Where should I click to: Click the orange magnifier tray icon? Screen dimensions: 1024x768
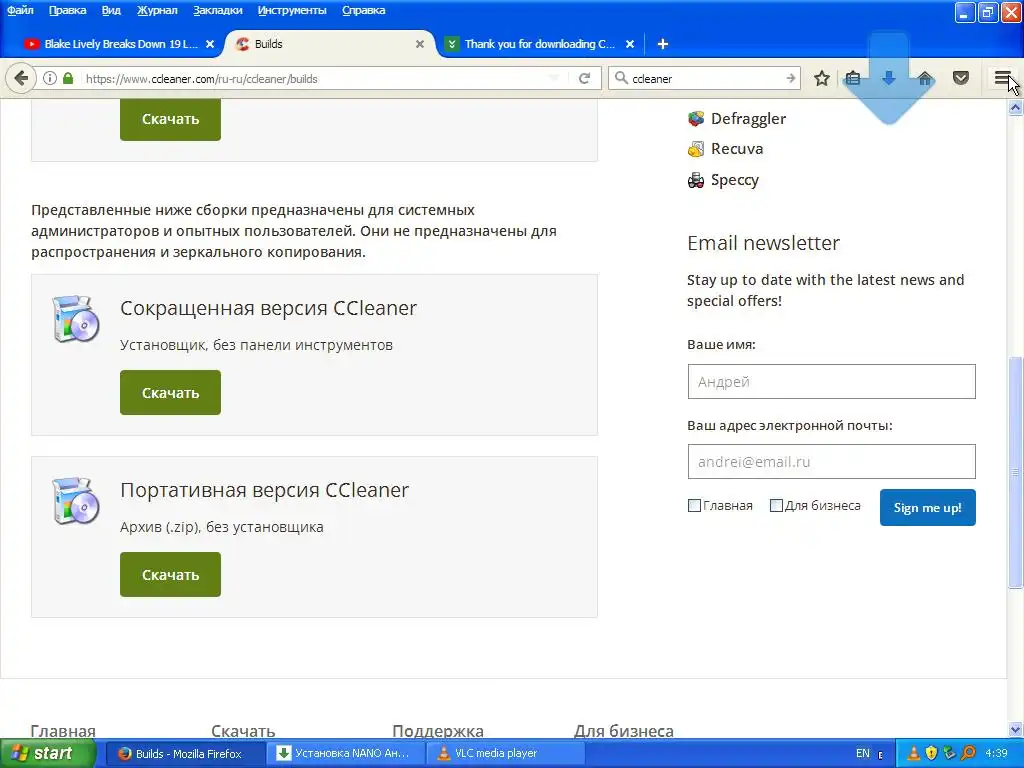click(x=968, y=753)
